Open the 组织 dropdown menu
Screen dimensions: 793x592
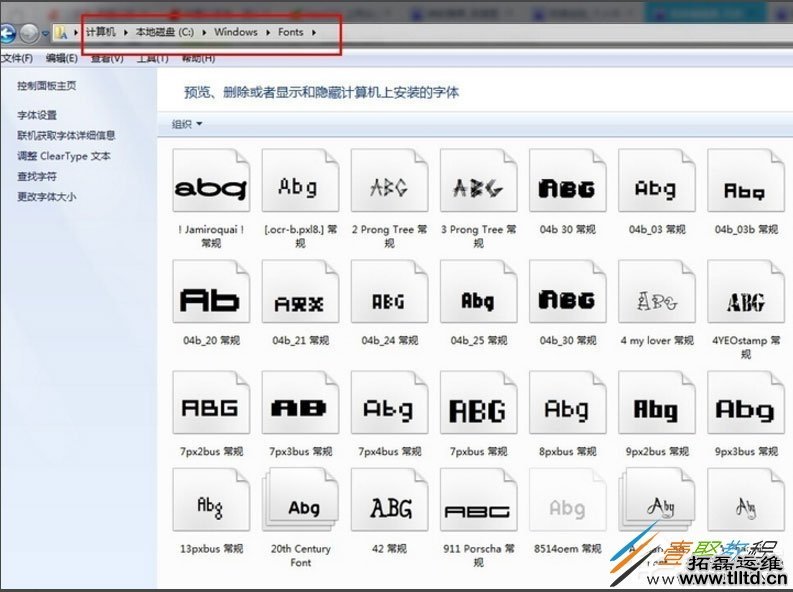(187, 124)
